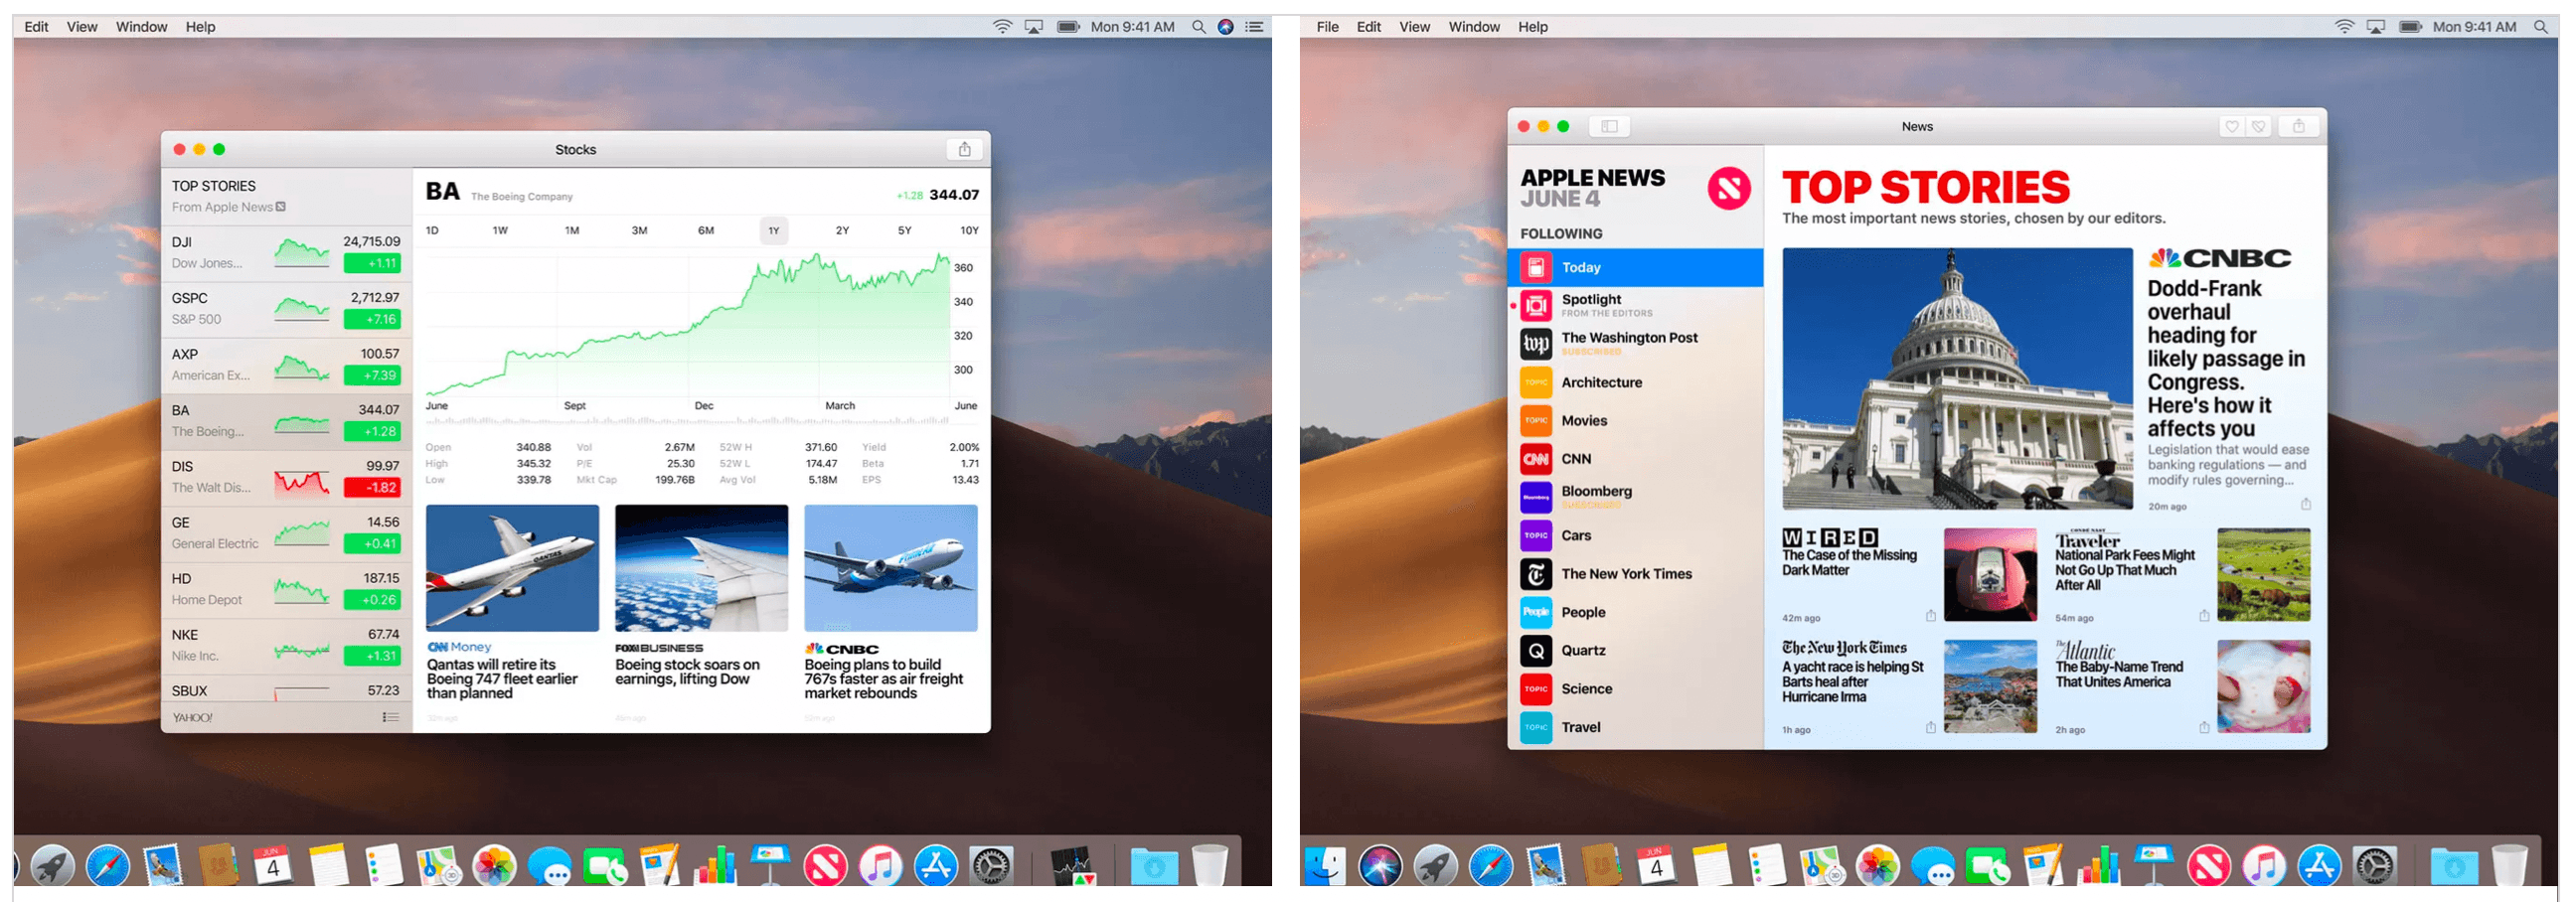Click the share button in News toolbar
Viewport: 2576px width, 902px height.
[2298, 126]
